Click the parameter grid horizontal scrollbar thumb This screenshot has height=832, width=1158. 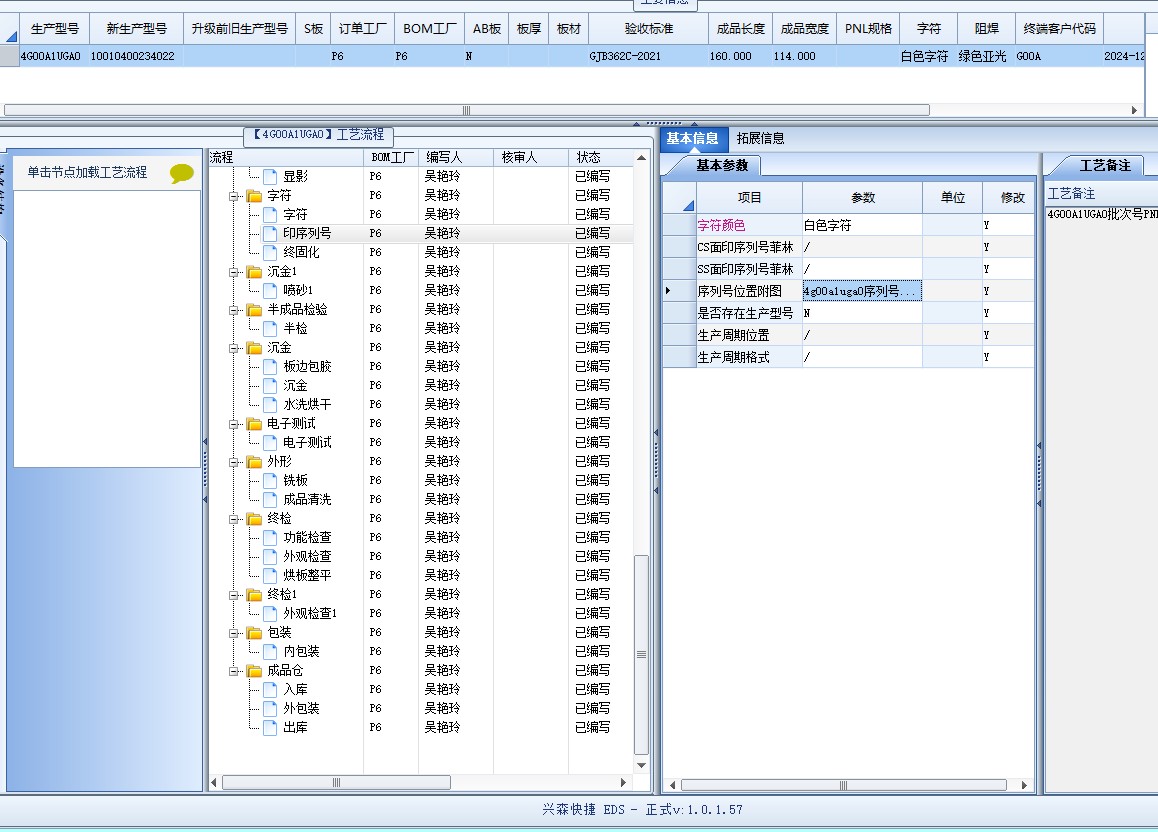point(843,785)
